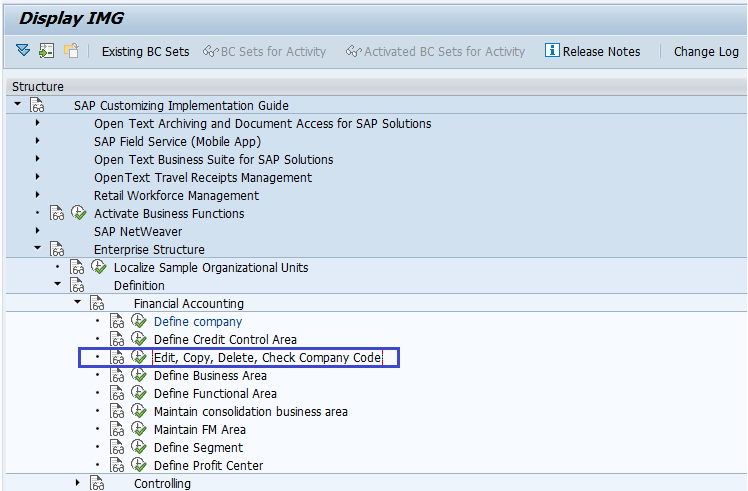Open the Release Notes button
The height and width of the screenshot is (491, 748).
(593, 51)
